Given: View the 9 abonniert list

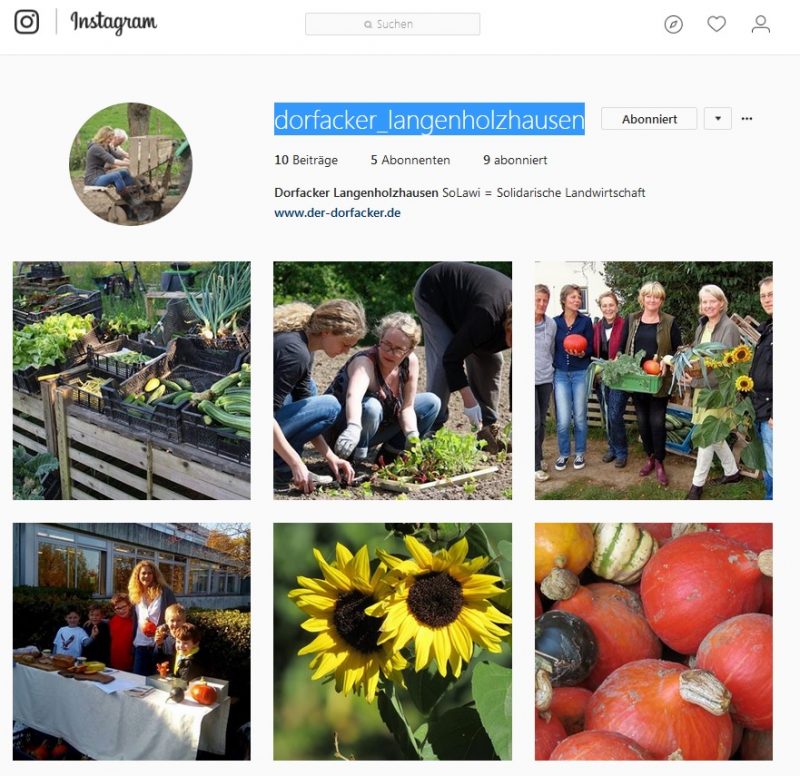Looking at the screenshot, I should tap(515, 160).
